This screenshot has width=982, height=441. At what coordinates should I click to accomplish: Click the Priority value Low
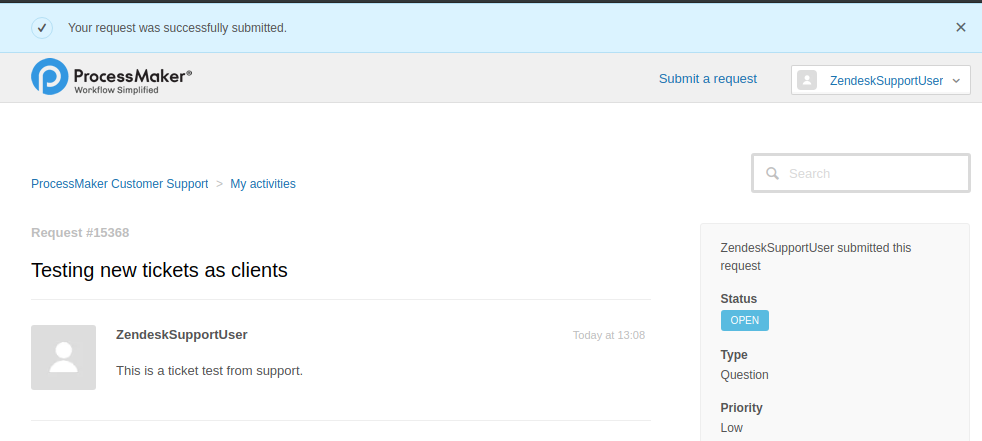tap(731, 428)
